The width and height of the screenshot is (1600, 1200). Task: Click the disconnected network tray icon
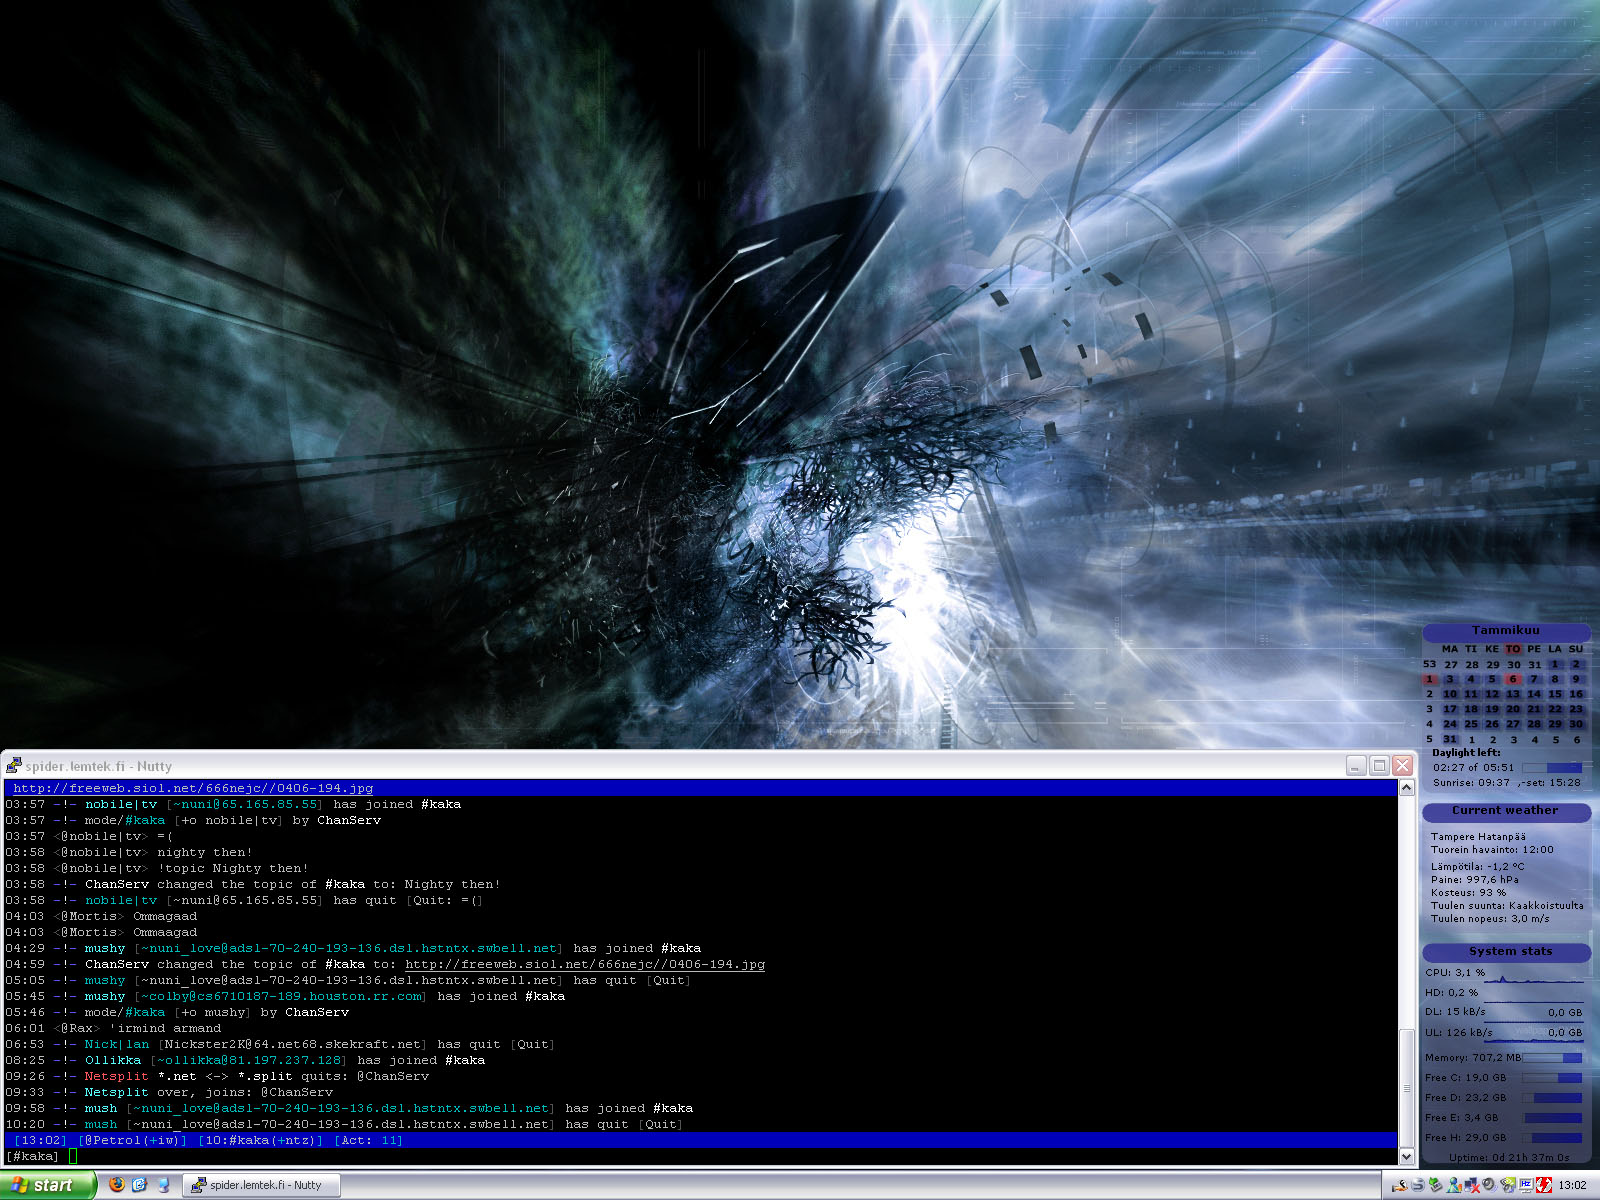point(1472,1185)
